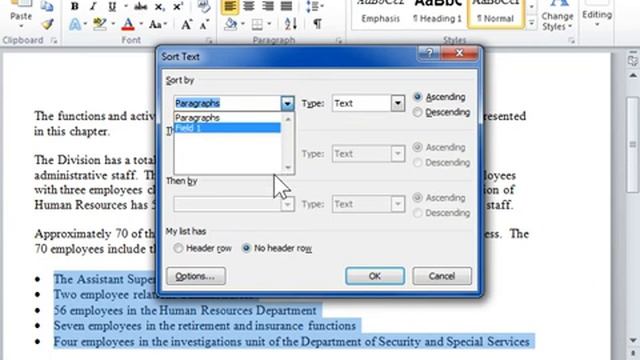Click dropdown list scroll up arrow
This screenshot has height=360, width=640.
coord(288,119)
